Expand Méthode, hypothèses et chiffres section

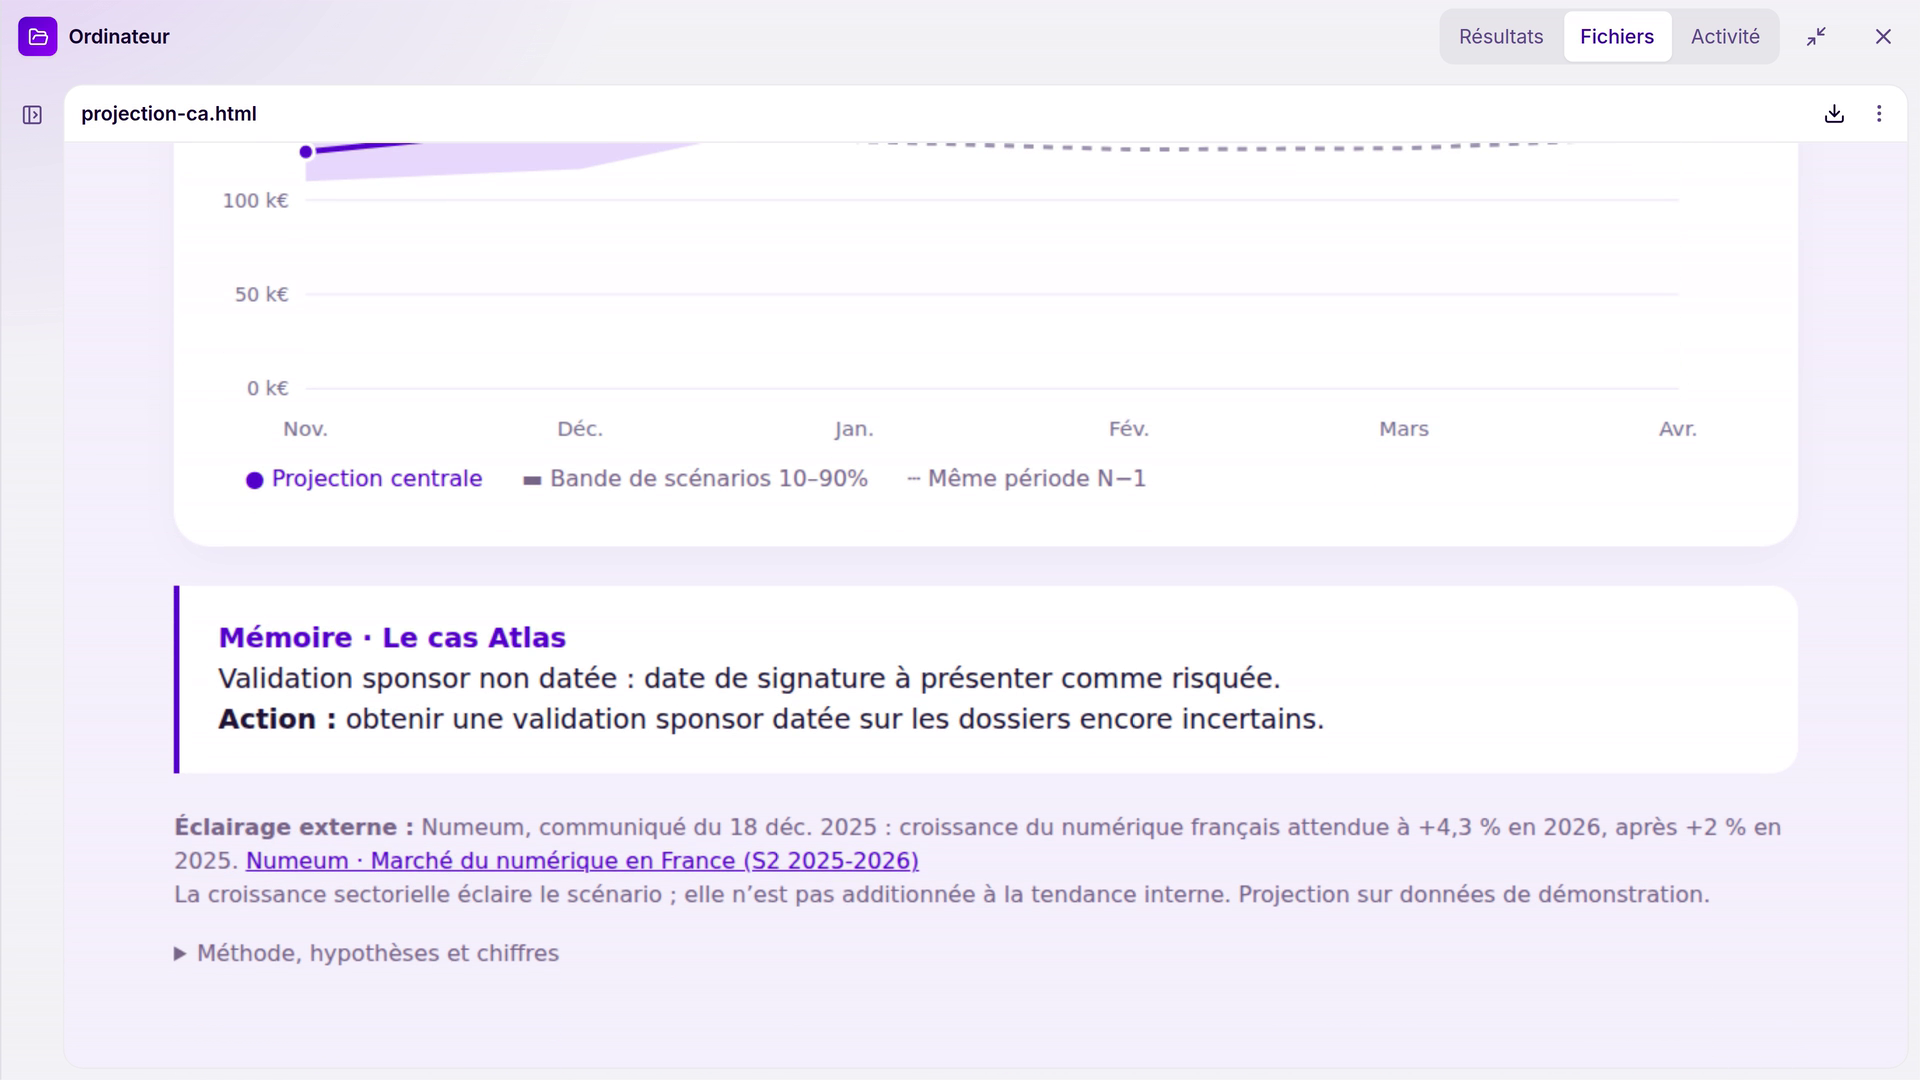pos(367,953)
